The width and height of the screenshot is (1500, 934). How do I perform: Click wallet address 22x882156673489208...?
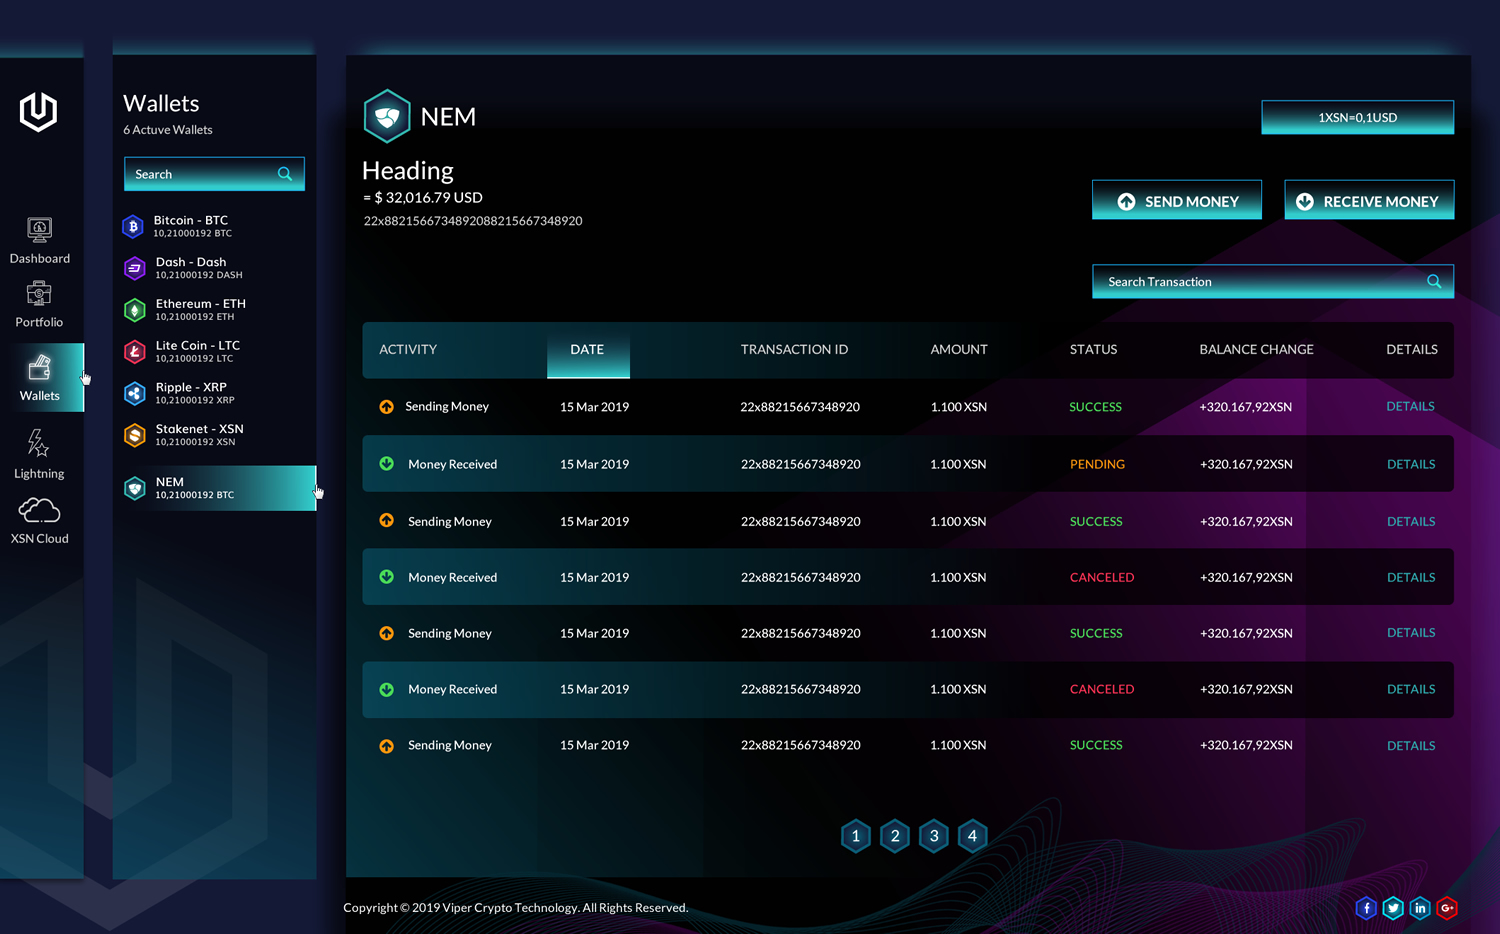click(x=473, y=221)
